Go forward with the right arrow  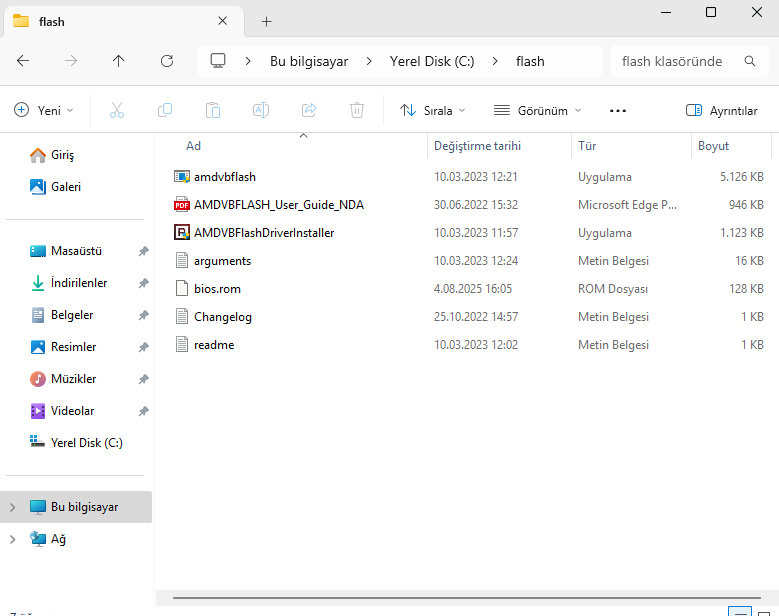point(71,61)
